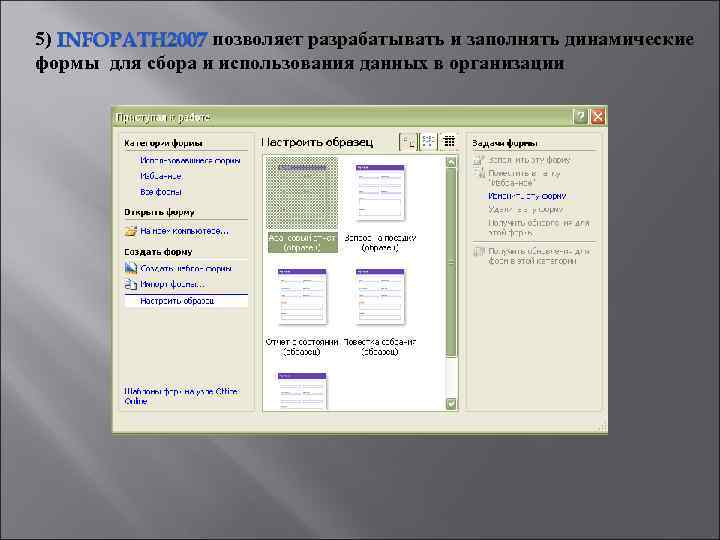Image resolution: width=720 pixels, height=540 pixels.
Task: Click folder icon next to На моем компьютере
Action: (131, 231)
